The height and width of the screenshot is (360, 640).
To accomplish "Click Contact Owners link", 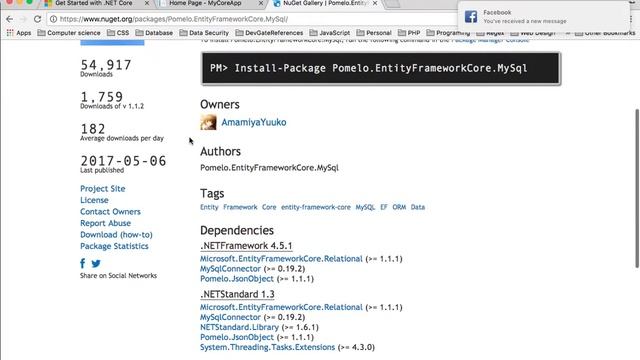I will click(x=110, y=211).
